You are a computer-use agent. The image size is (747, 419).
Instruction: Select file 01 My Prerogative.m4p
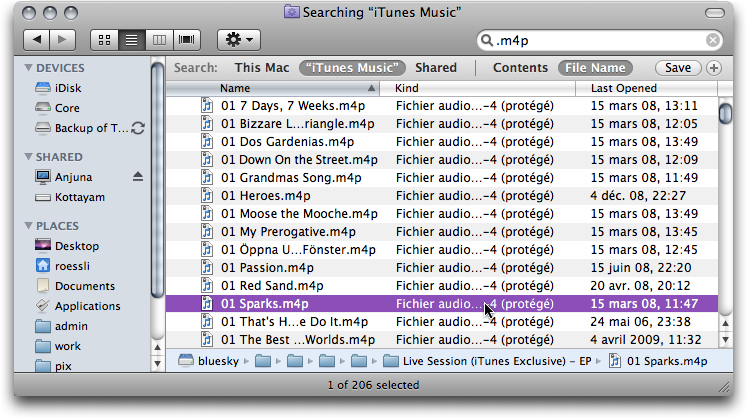(442, 232)
